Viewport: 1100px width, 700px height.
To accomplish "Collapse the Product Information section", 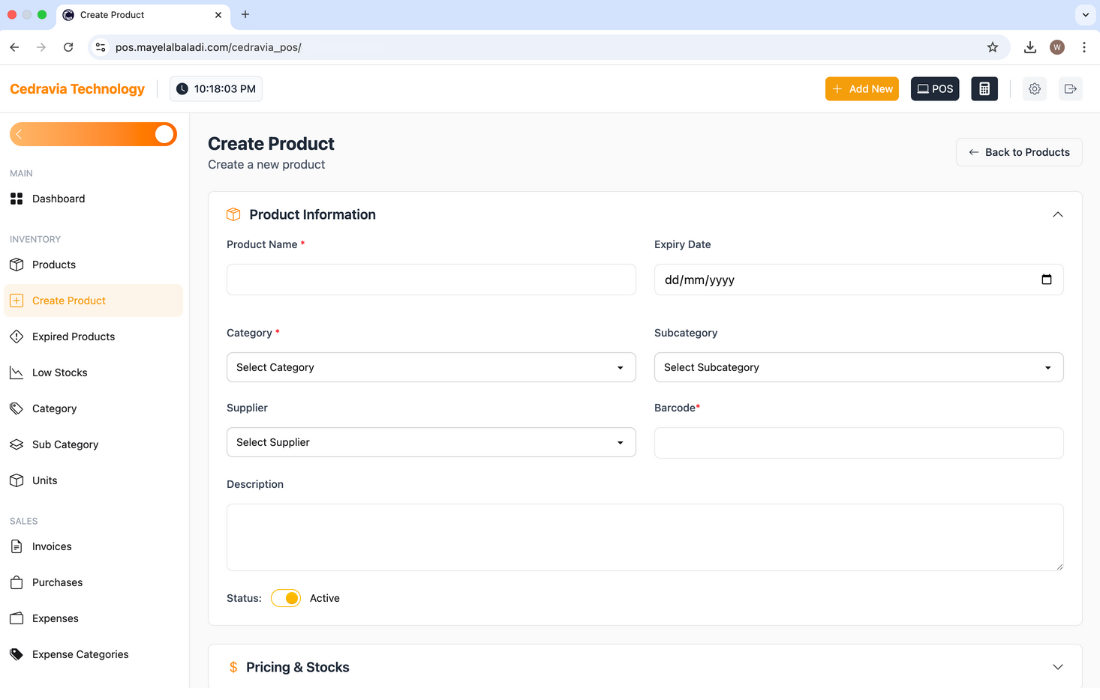I will coord(1057,214).
